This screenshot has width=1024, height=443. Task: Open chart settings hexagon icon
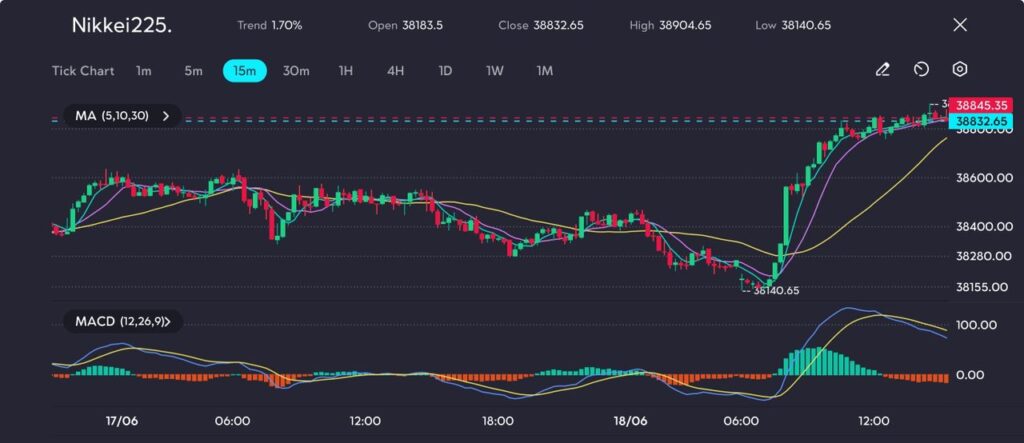[959, 70]
